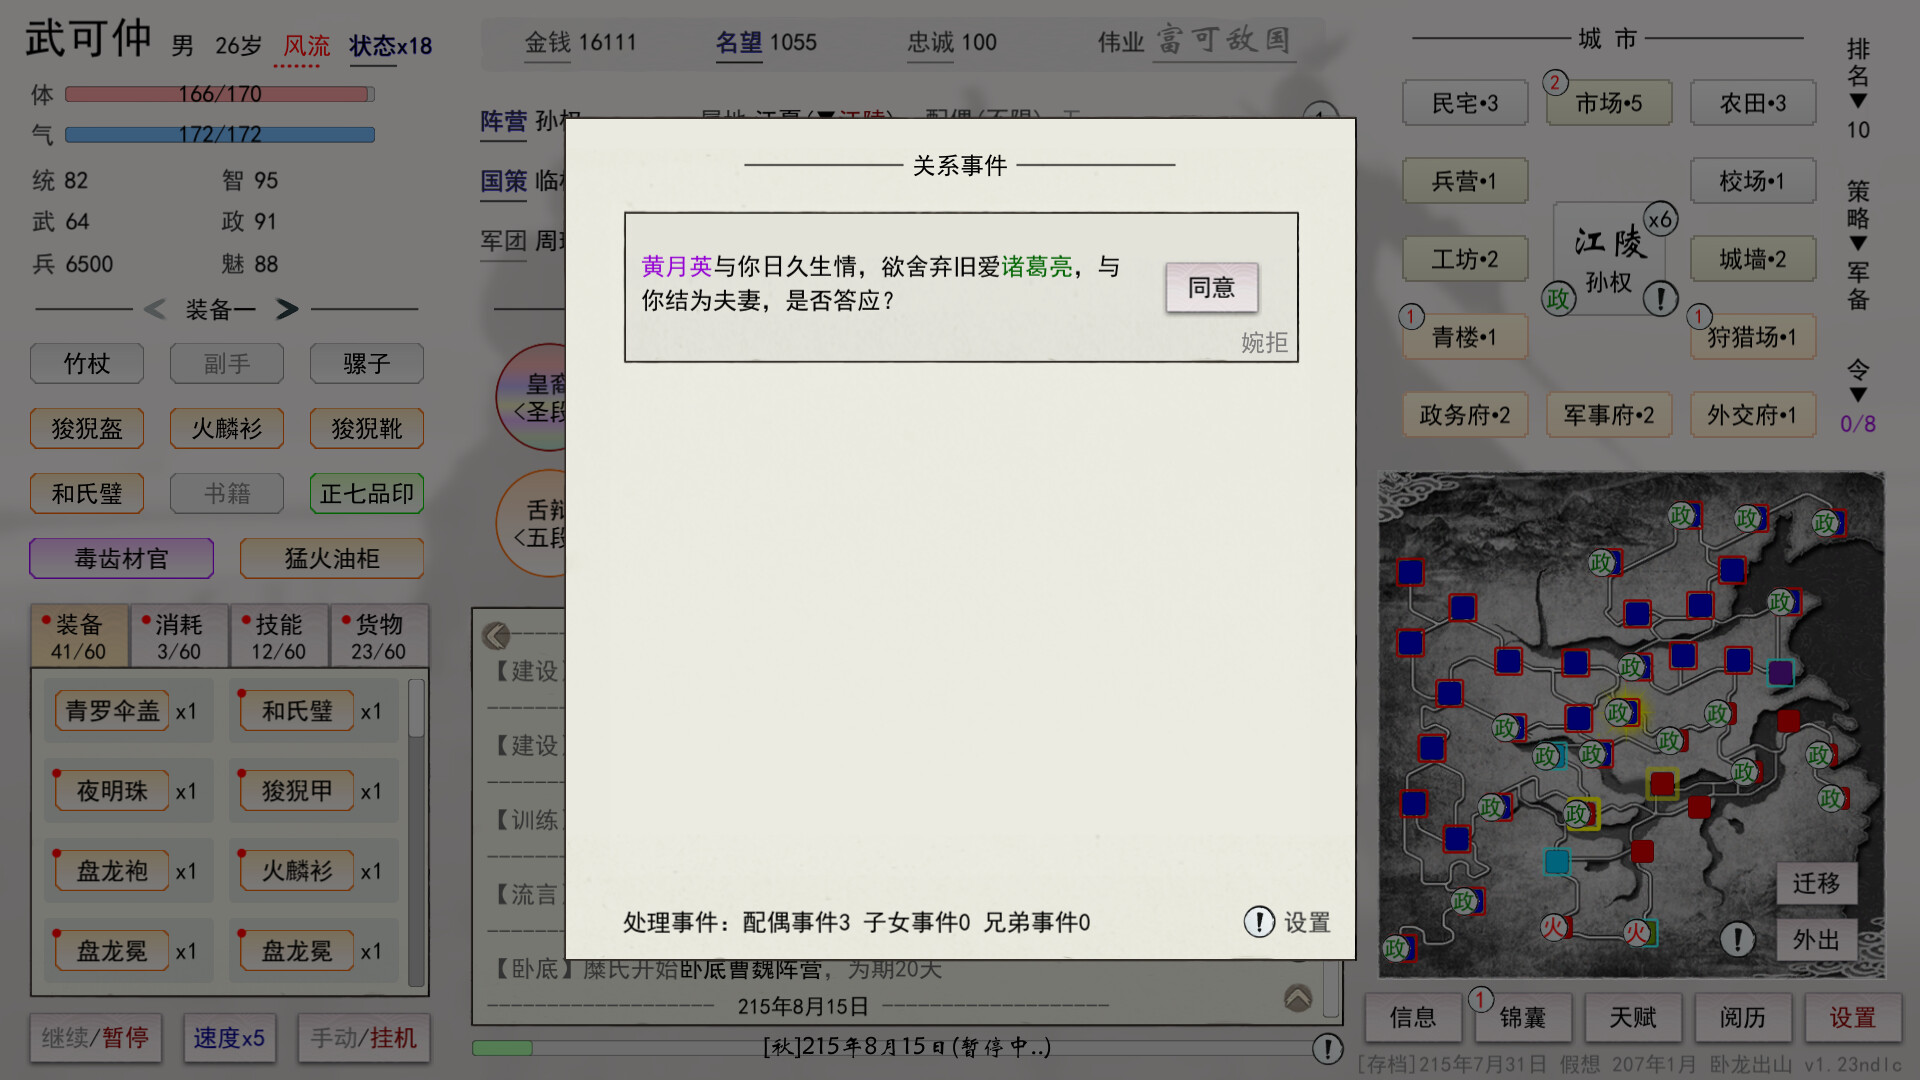Click the exclamation event icon beside 江陵 city panel
Screen dimensions: 1920x1080
click(1660, 298)
